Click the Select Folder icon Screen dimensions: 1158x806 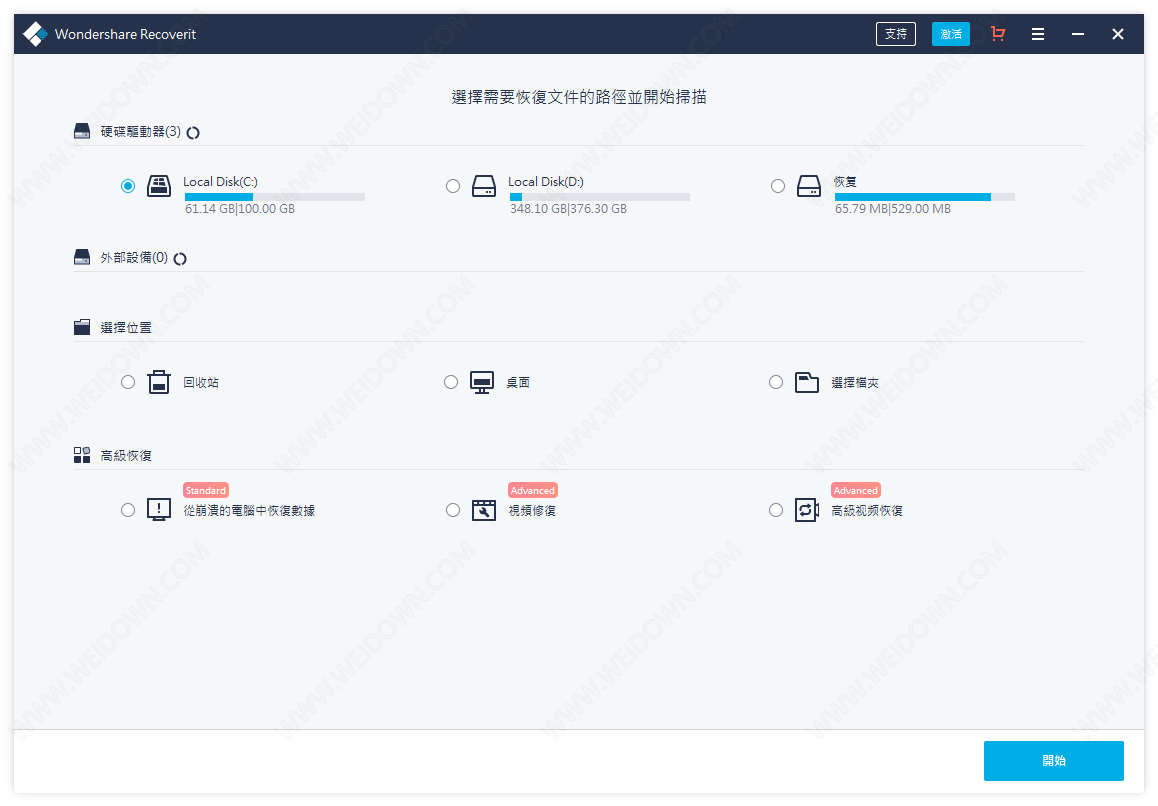pyautogui.click(x=806, y=382)
